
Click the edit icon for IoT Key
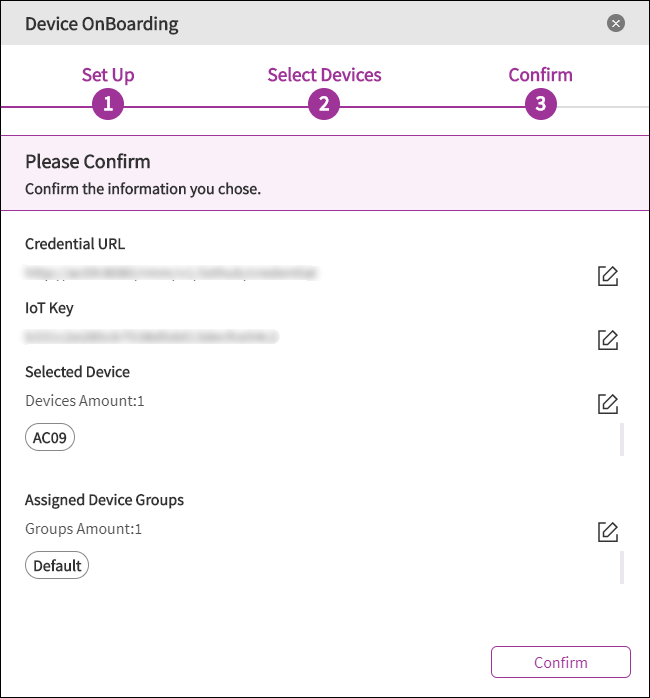[x=607, y=339]
